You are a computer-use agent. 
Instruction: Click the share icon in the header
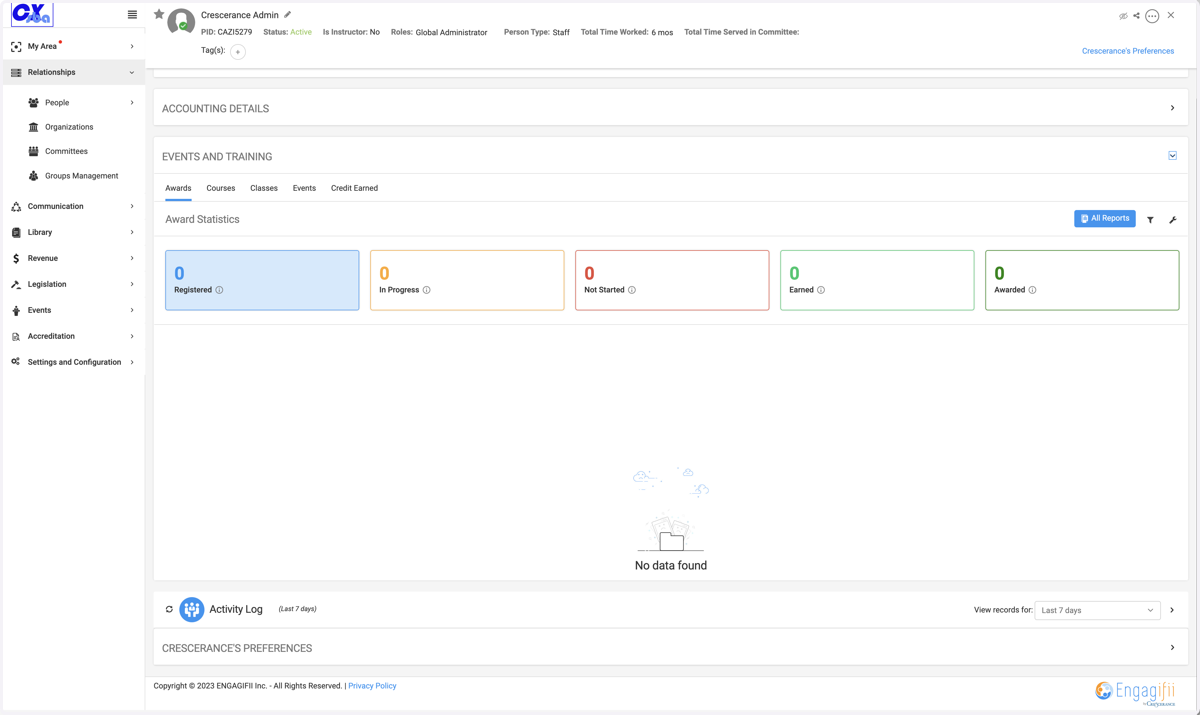(1137, 16)
